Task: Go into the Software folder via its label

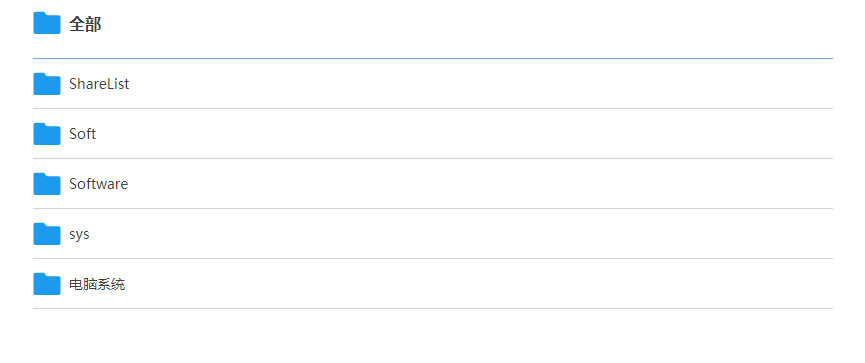Action: [x=98, y=184]
